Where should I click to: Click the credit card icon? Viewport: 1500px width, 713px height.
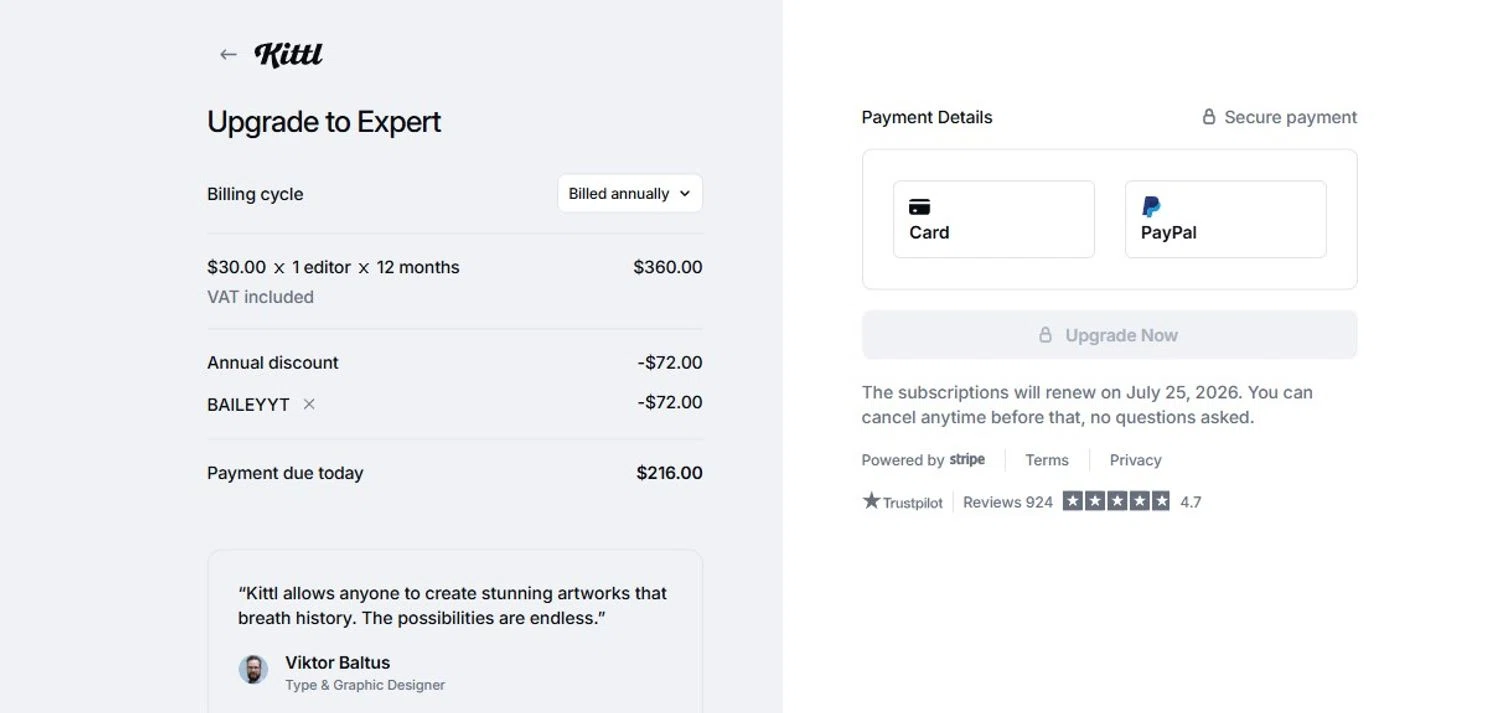point(919,207)
